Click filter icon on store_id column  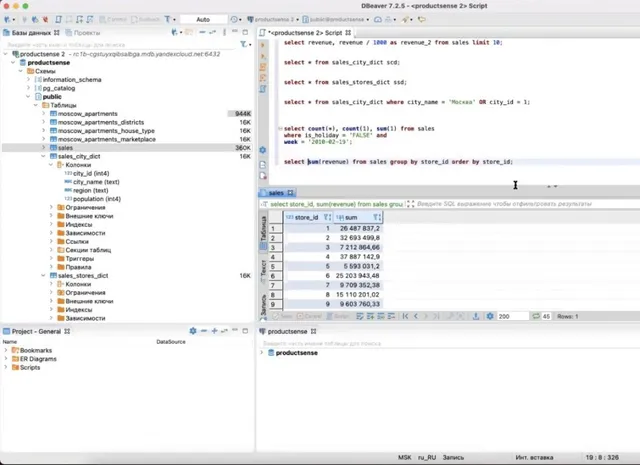[327, 218]
